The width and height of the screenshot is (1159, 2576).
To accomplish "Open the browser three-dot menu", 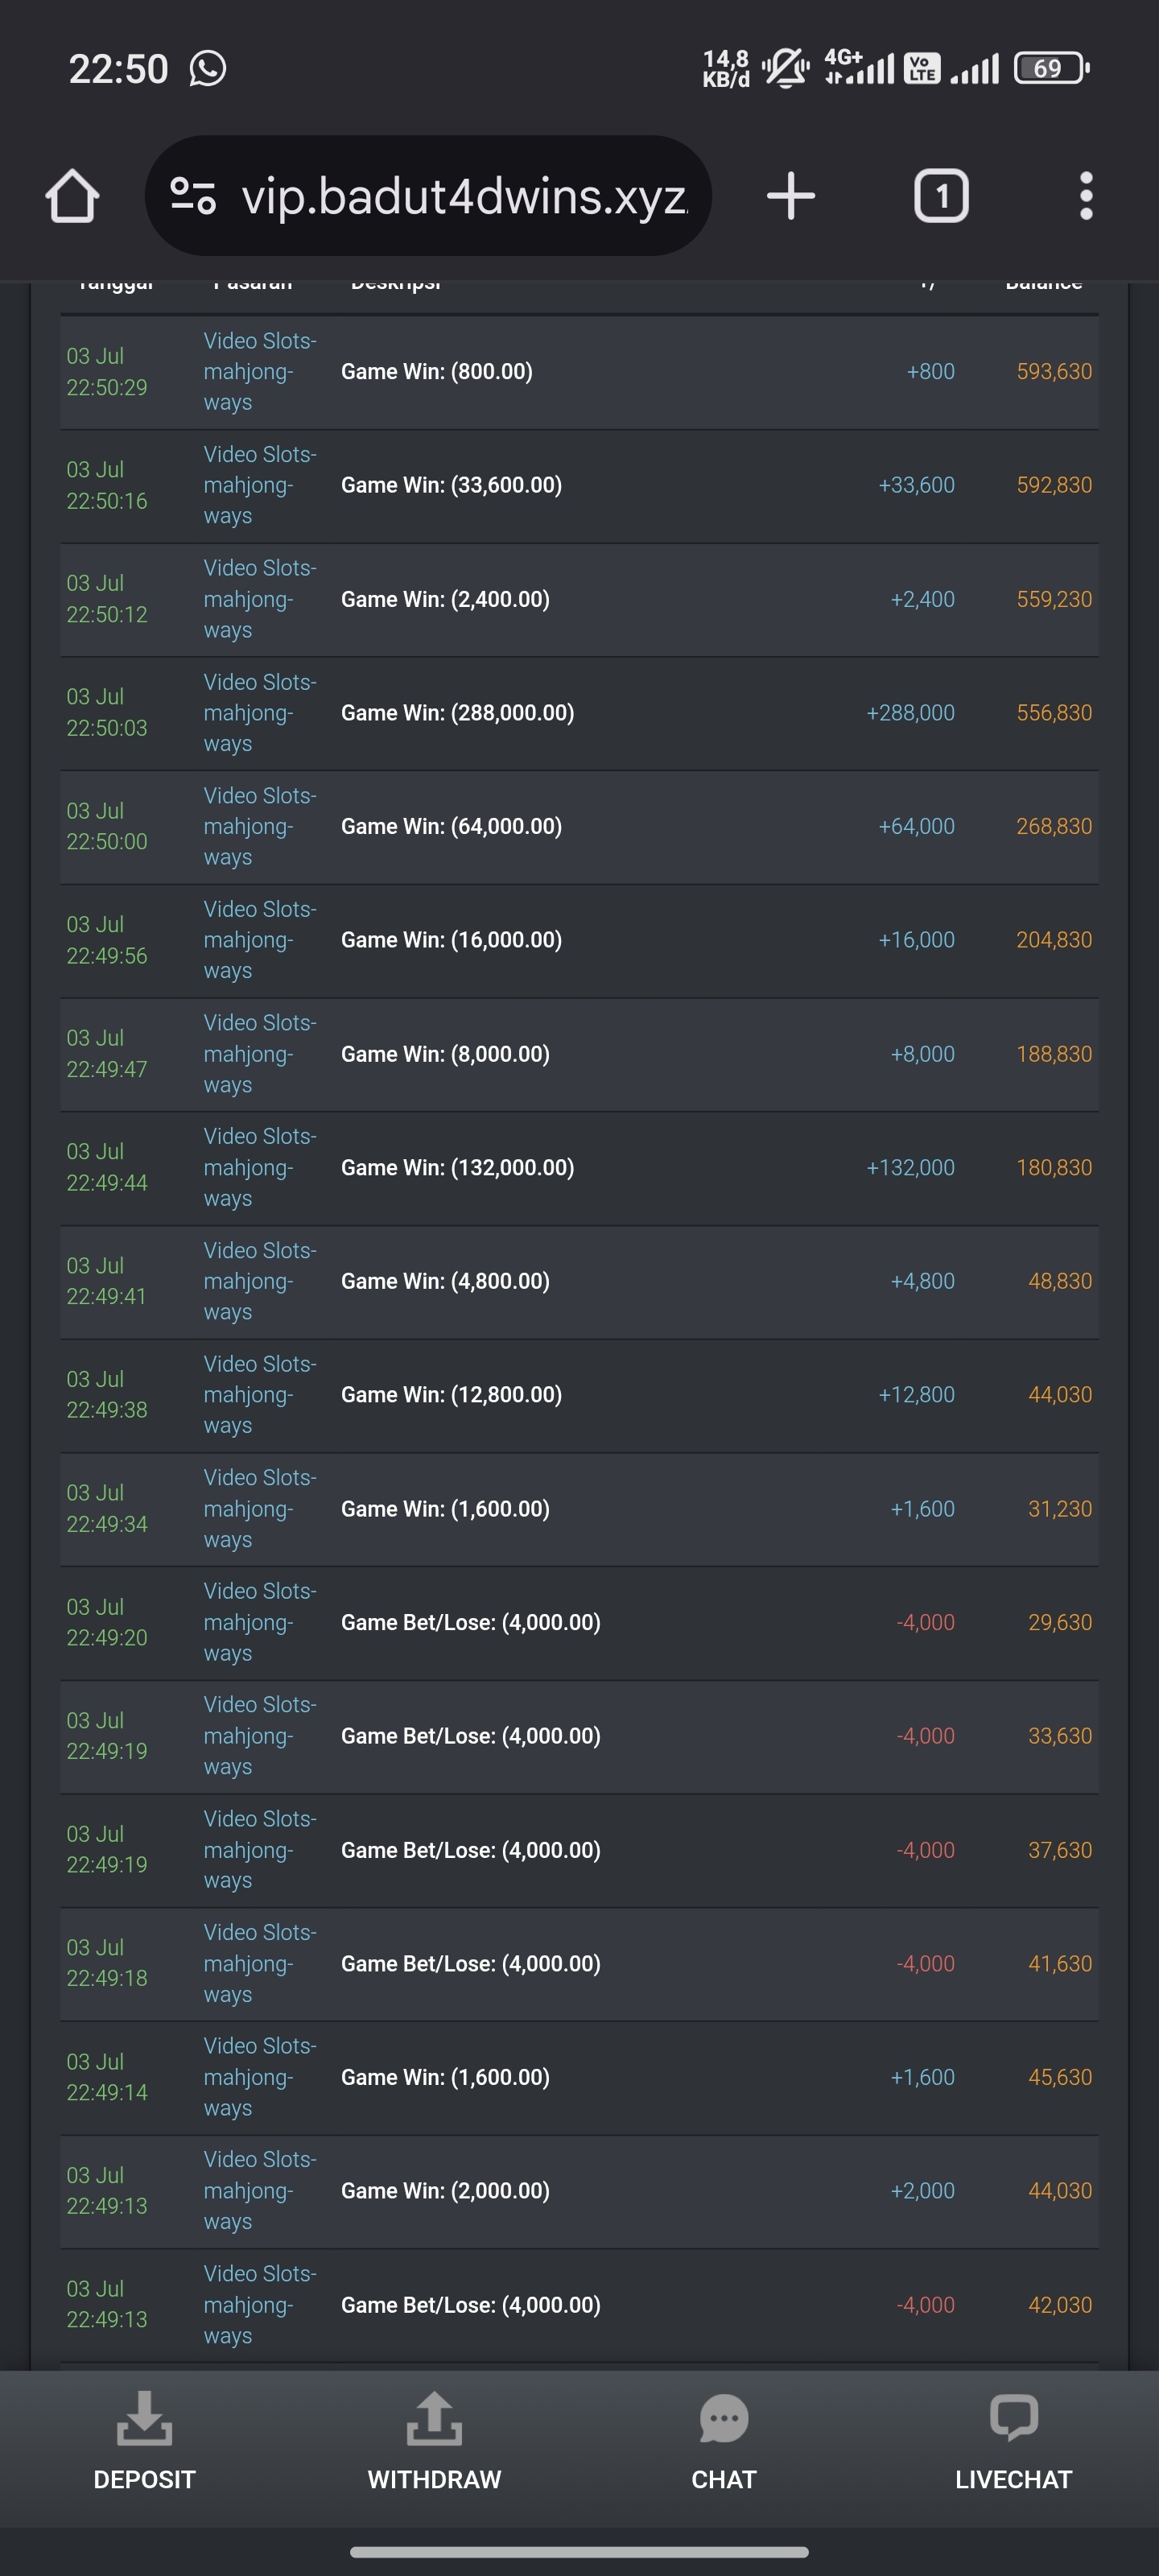I will coord(1086,196).
